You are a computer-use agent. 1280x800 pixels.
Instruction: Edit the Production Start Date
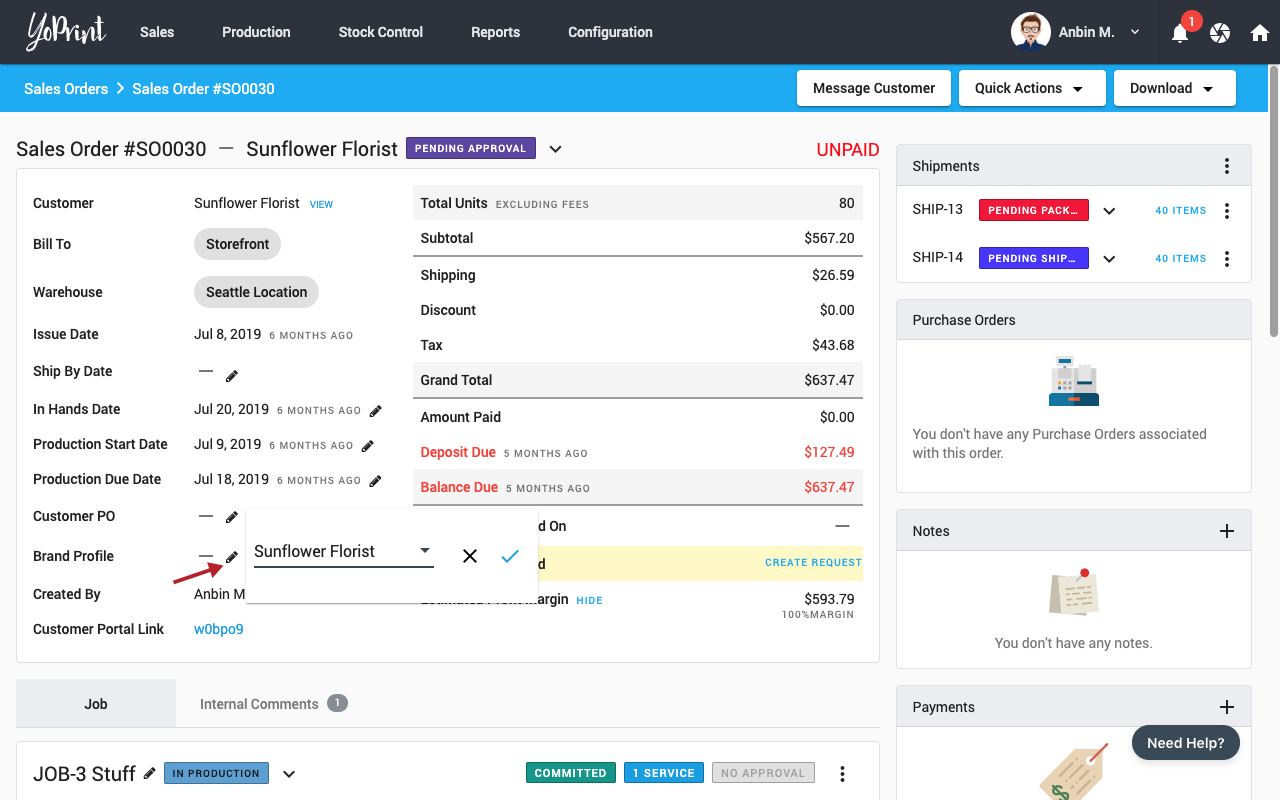click(368, 446)
